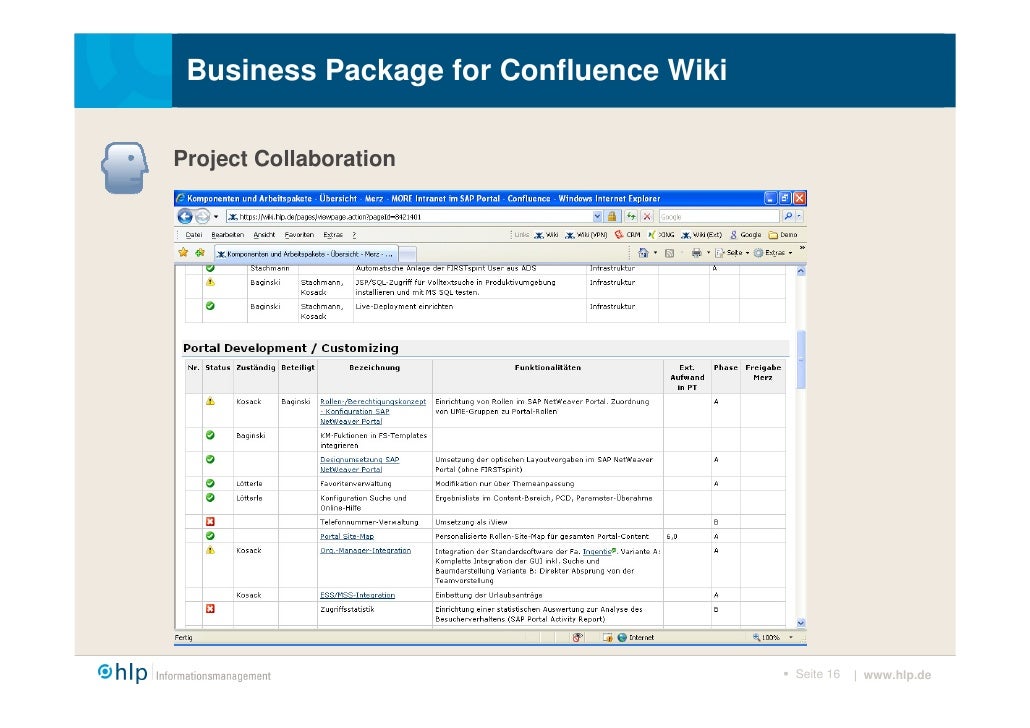Viewport: 1030px width, 728px height.
Task: Click green check status in Favoritenverwaltung row
Action: 210,483
